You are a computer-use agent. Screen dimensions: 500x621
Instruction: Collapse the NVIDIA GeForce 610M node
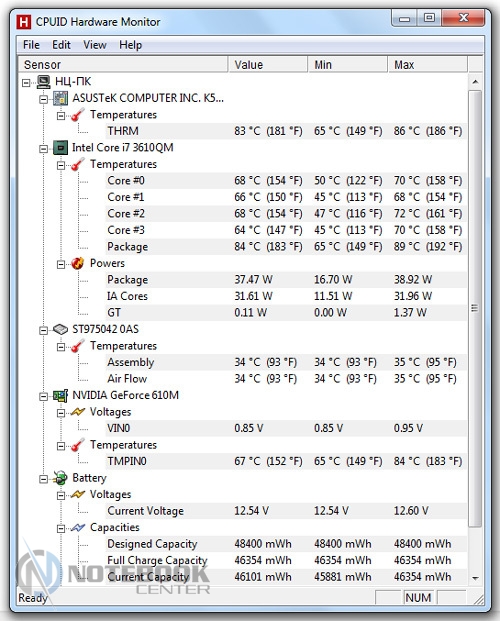pos(44,396)
